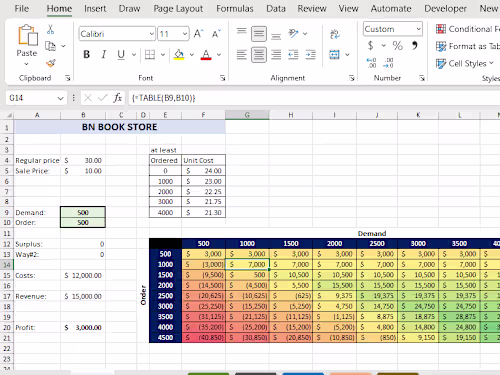Click the Insert Function fx icon
The image size is (500, 375).
[x=117, y=98]
